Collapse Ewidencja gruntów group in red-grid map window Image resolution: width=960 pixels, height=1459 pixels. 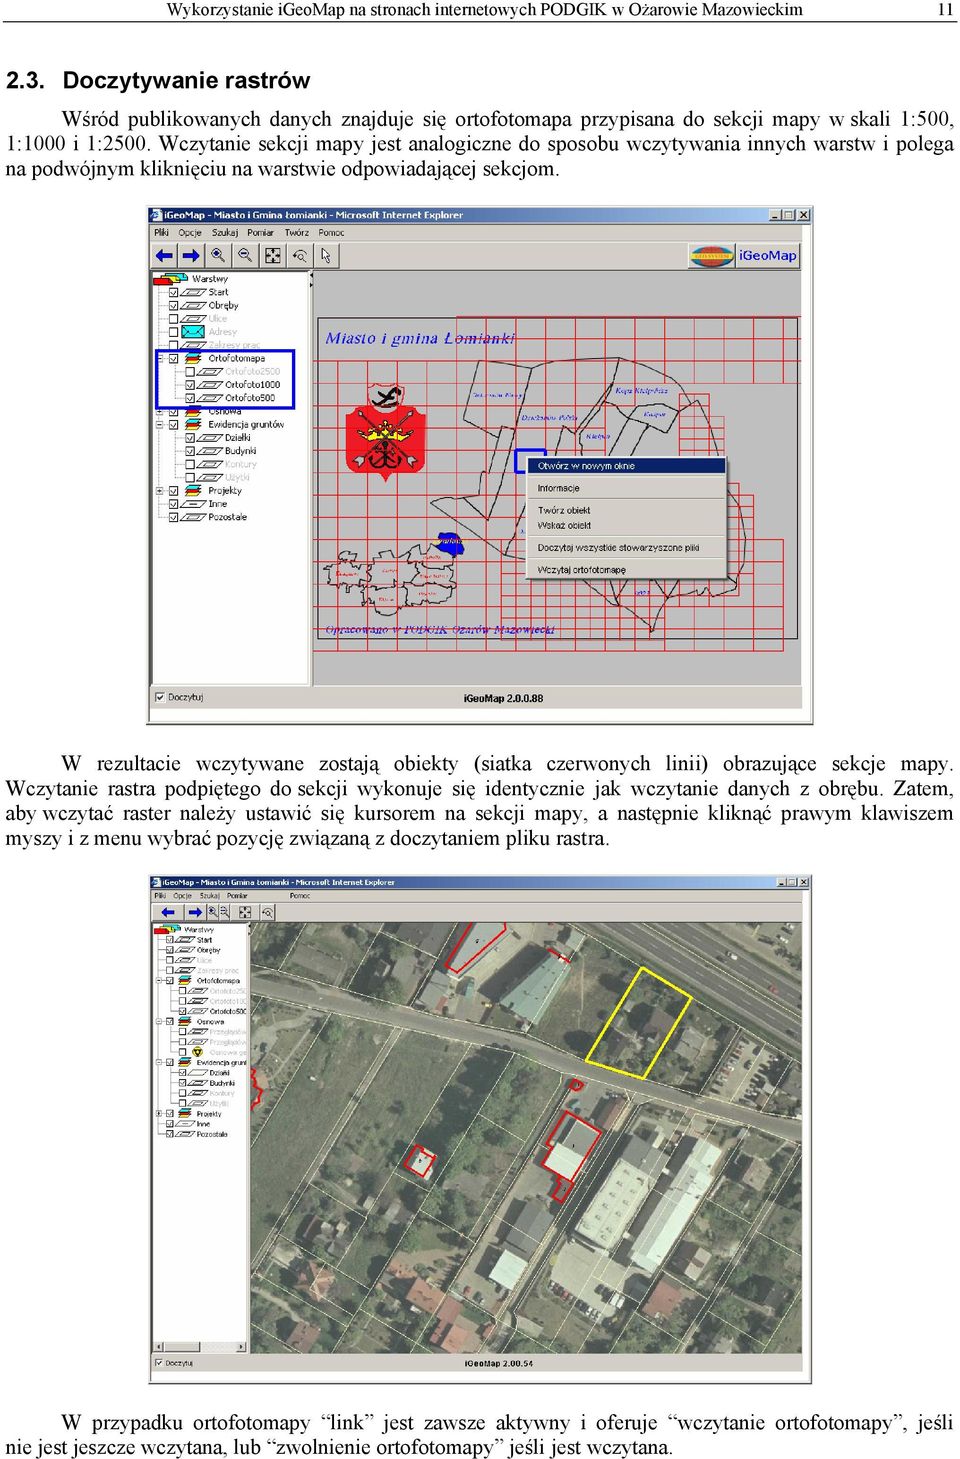pos(160,424)
